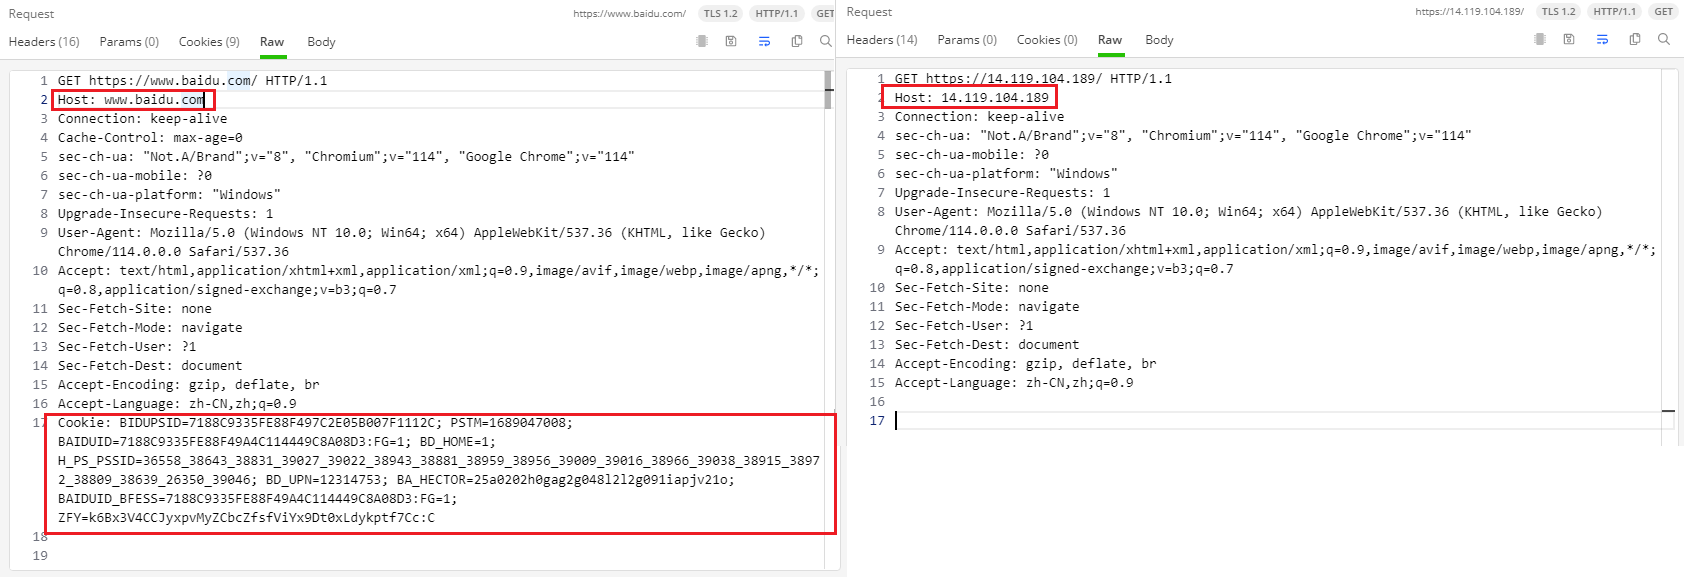Copy the baidu.com raw request

coord(797,41)
